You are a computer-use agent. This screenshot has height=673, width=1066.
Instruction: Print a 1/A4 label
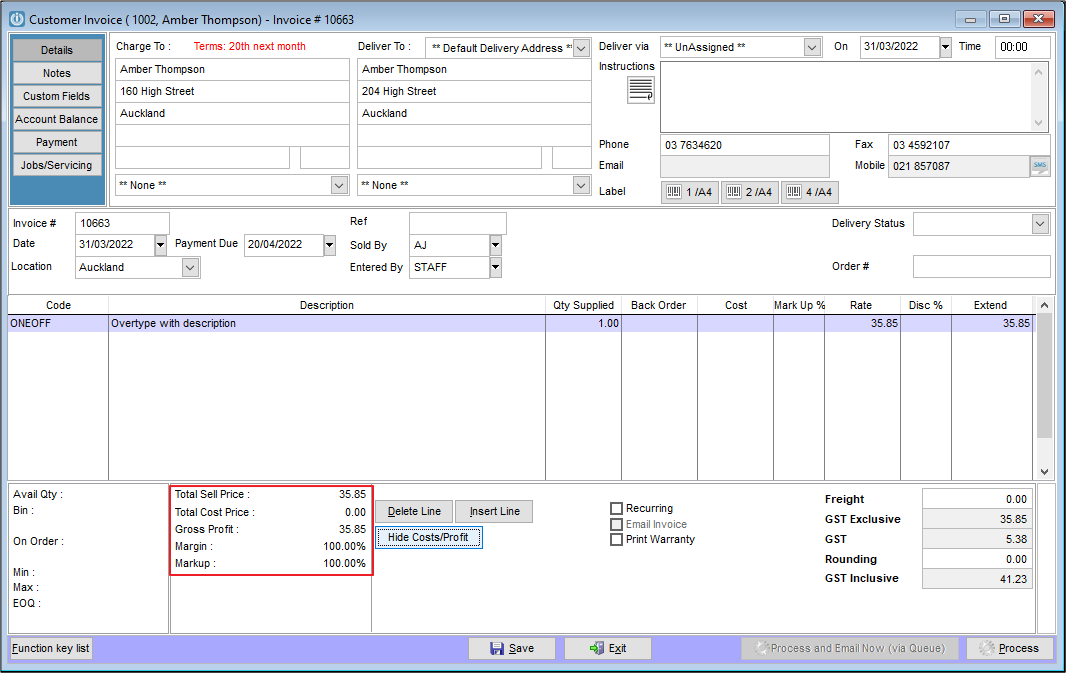(x=690, y=191)
